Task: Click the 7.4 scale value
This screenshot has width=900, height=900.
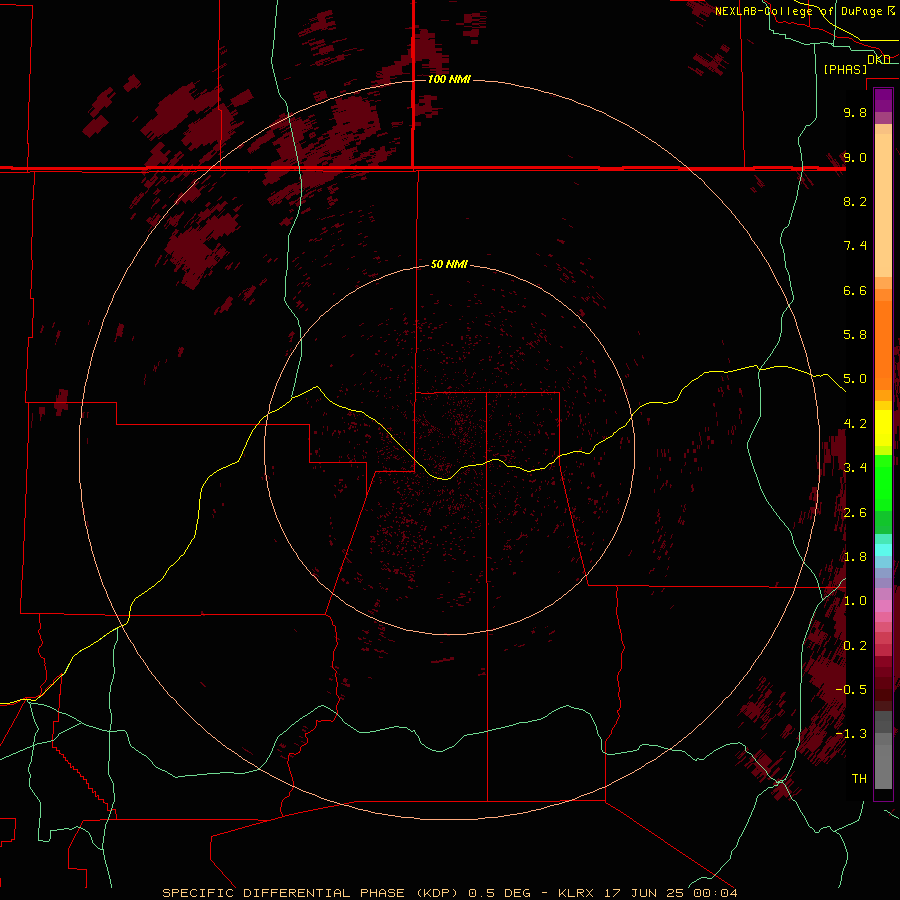Action: 855,246
